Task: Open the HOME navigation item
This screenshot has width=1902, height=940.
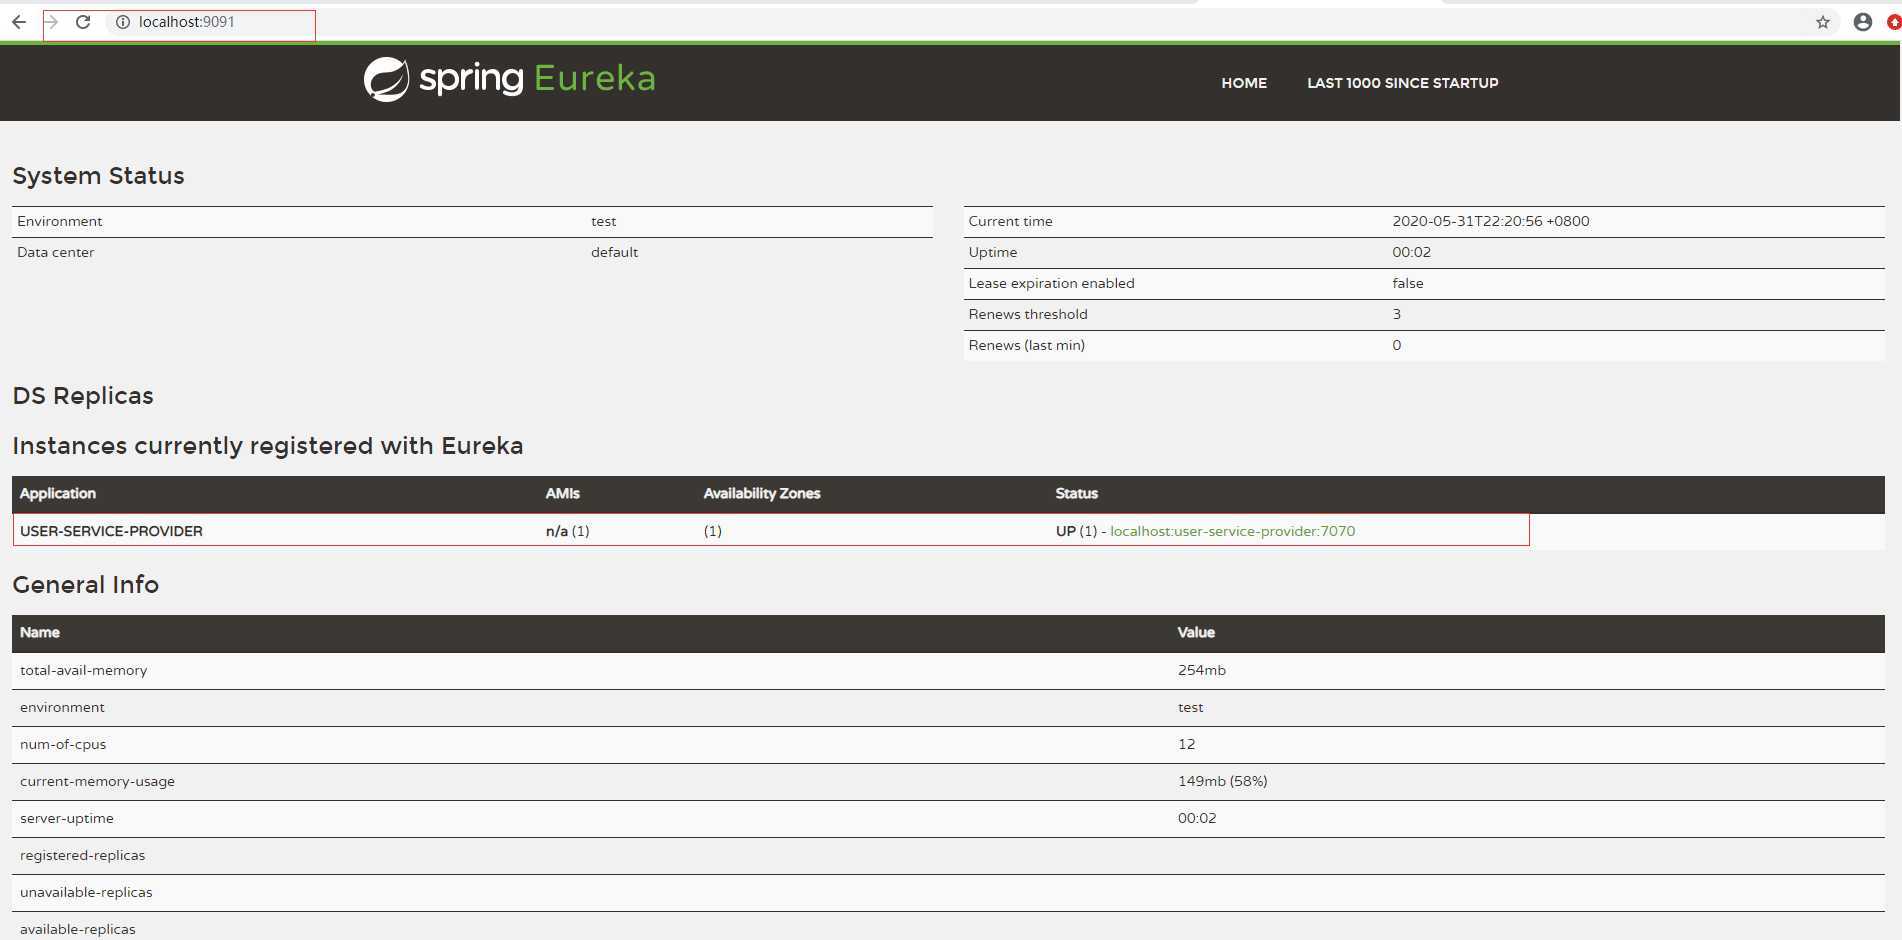Action: [x=1243, y=83]
